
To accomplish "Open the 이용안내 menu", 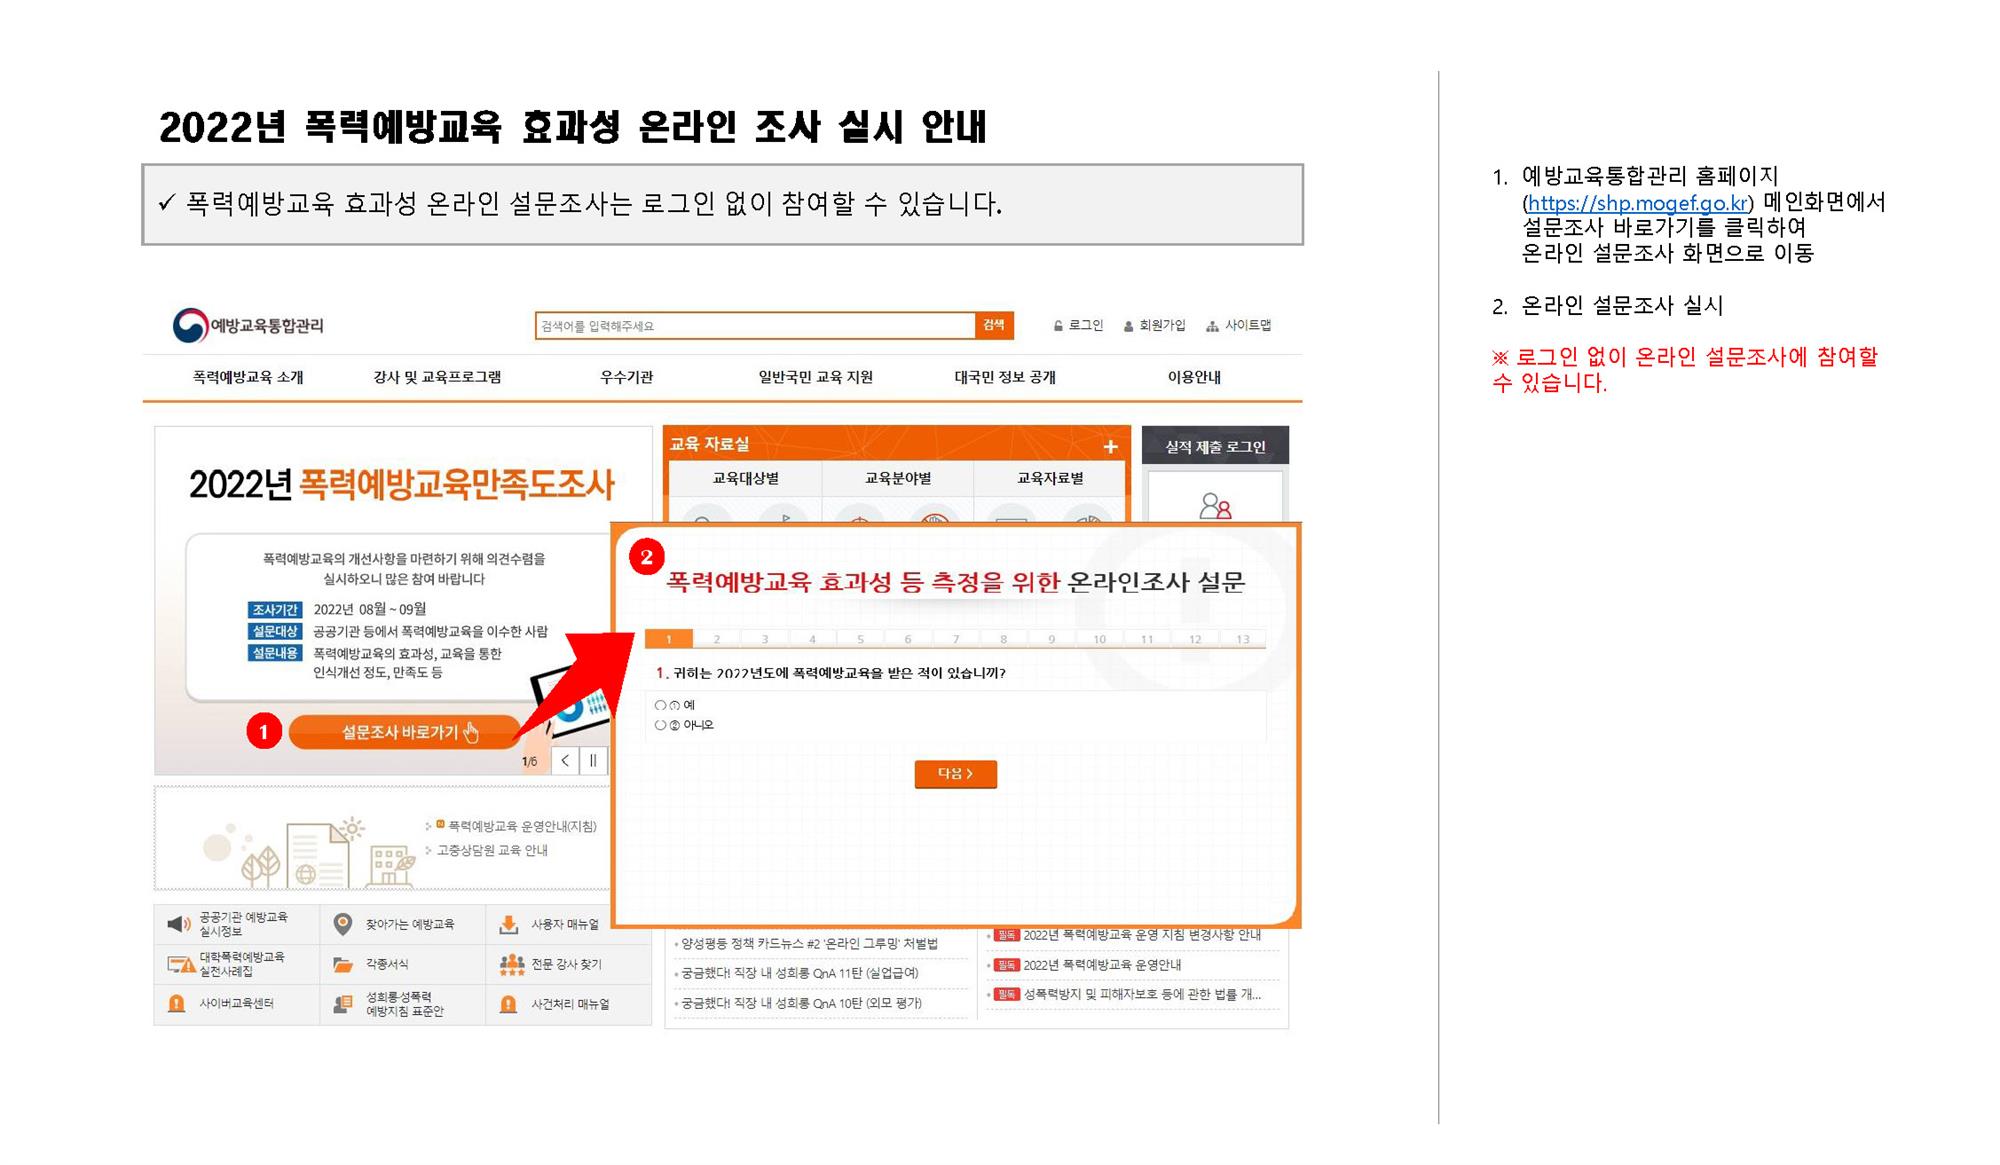I will tap(1195, 377).
